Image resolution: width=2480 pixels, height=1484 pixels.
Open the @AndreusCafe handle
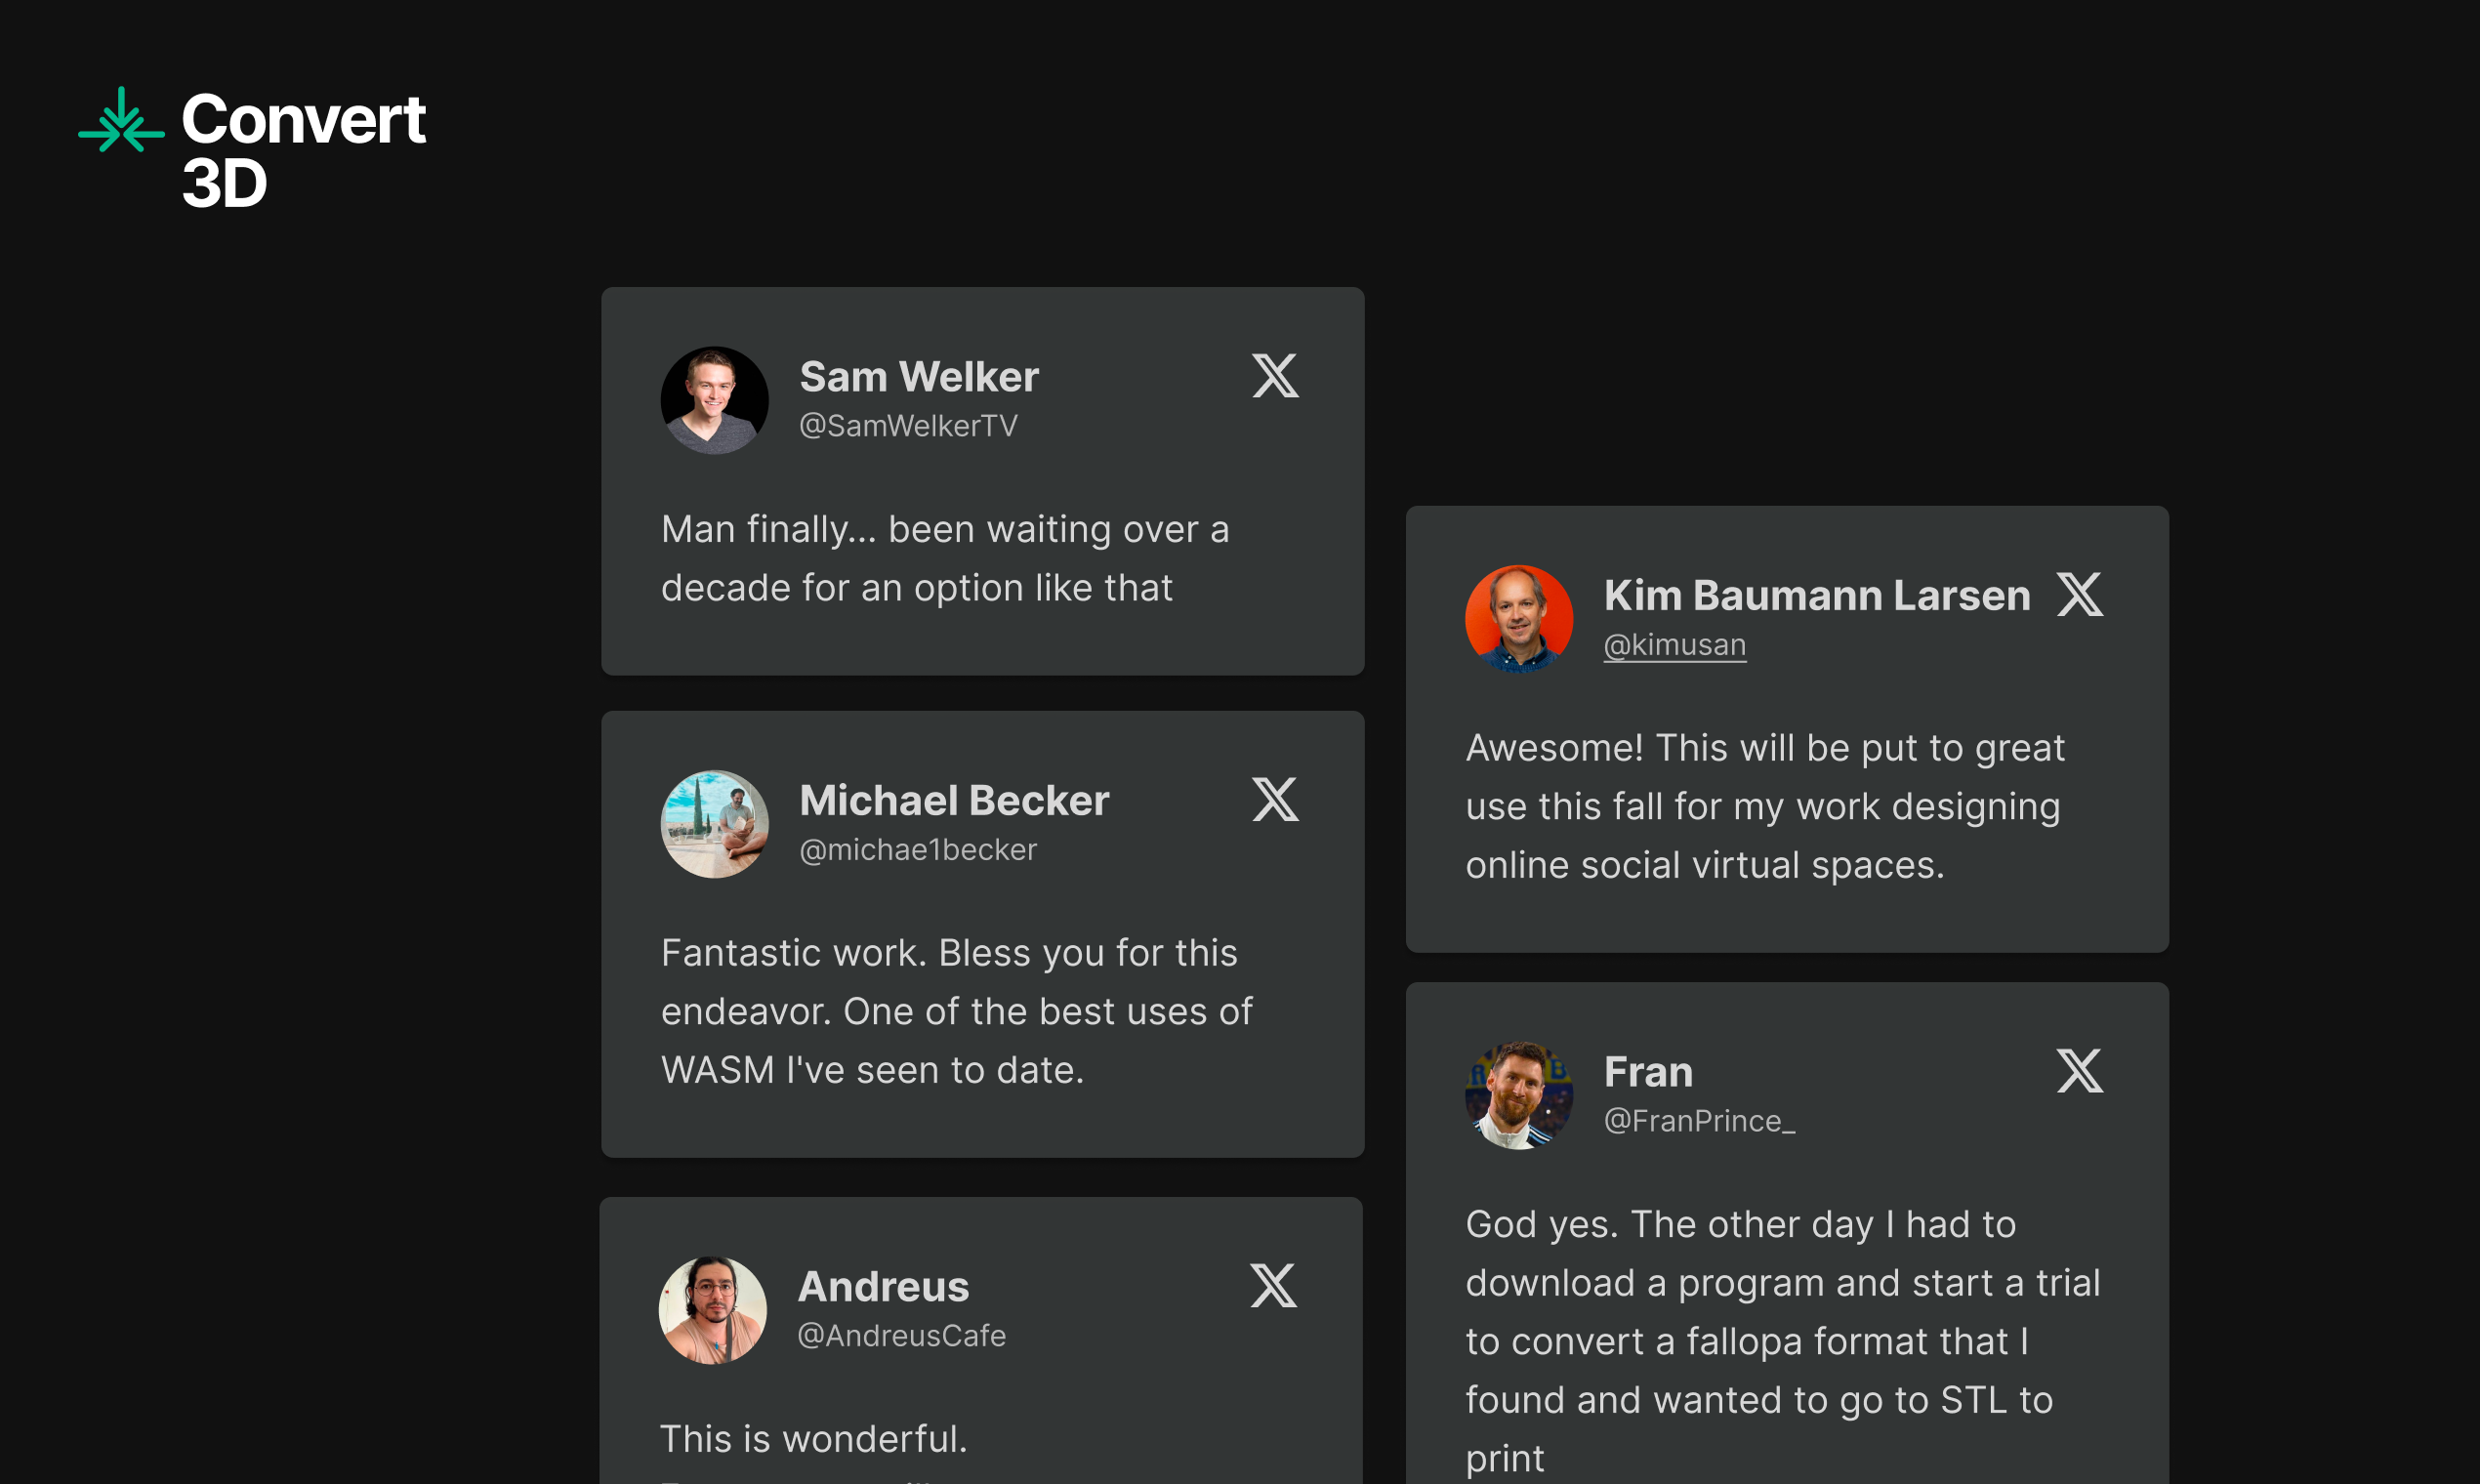point(901,1336)
